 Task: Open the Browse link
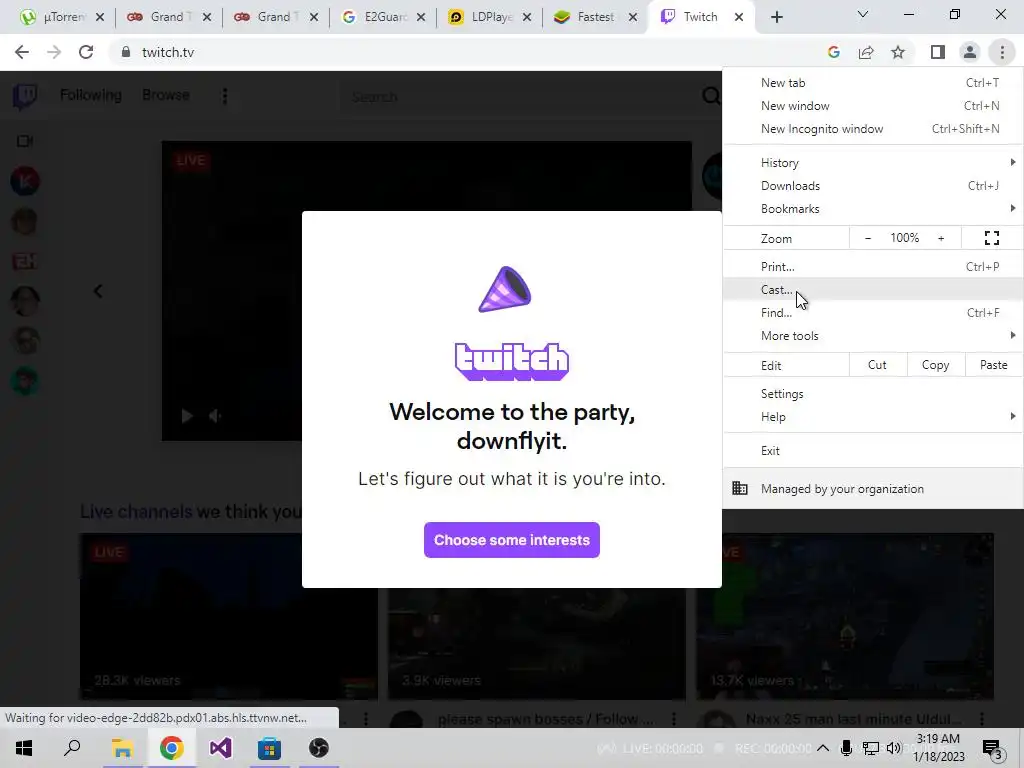166,95
